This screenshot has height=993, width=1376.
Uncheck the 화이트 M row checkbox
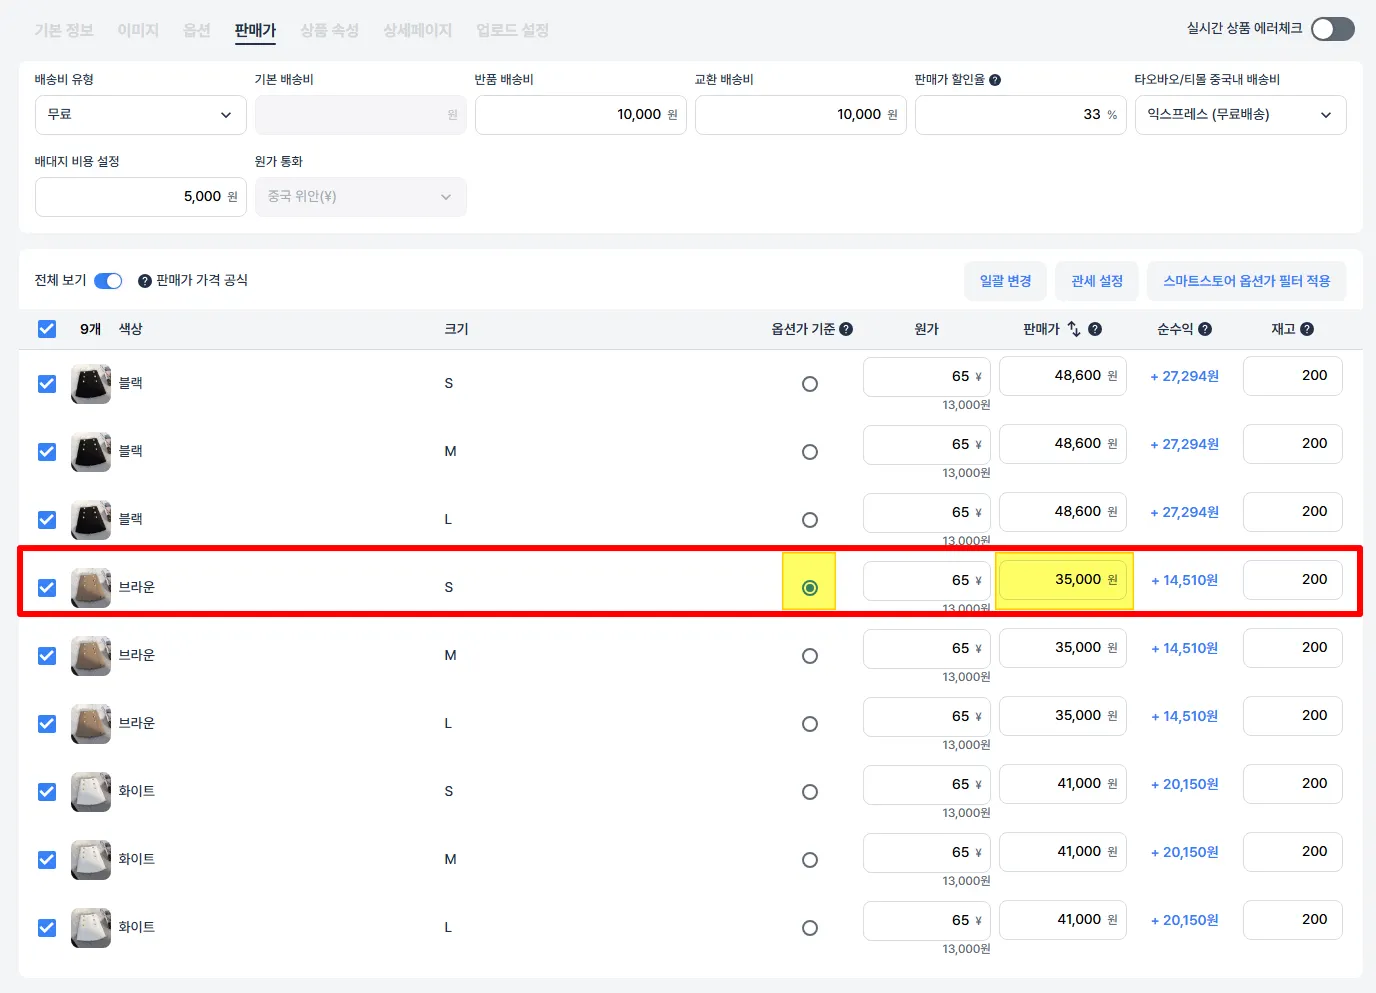click(47, 860)
